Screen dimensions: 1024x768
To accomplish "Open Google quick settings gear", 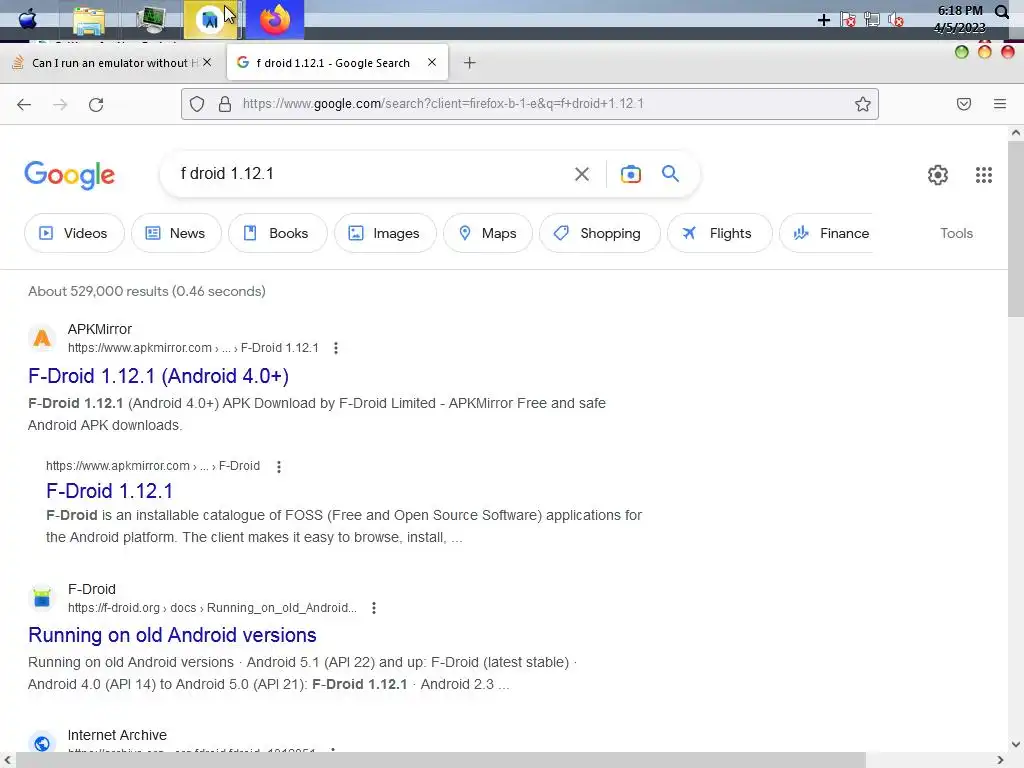I will 938,175.
